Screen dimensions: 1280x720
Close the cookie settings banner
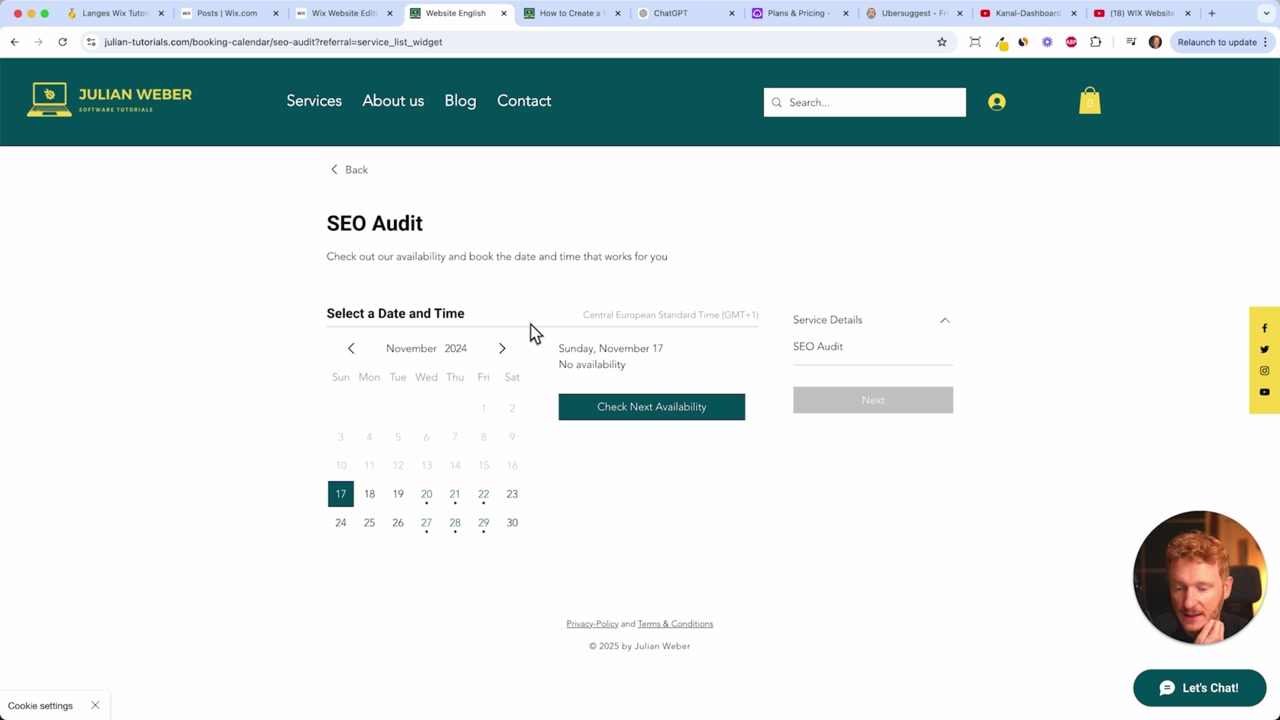(95, 705)
